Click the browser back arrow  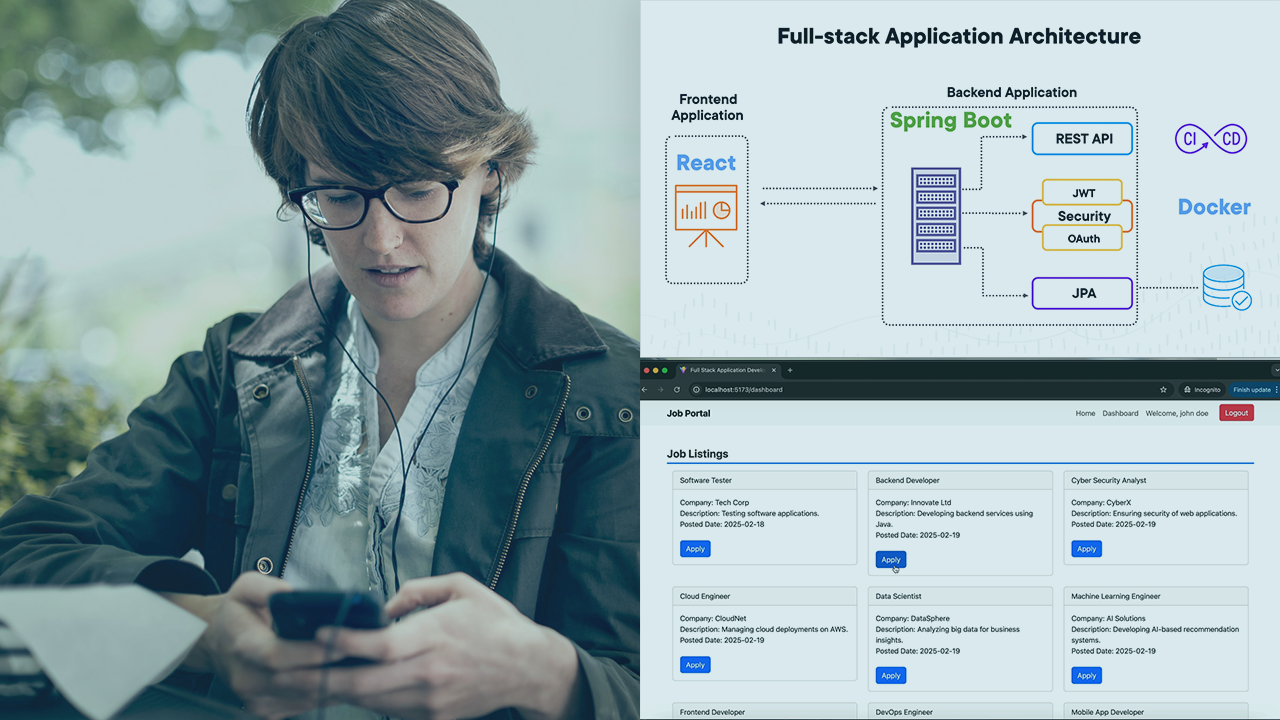(645, 390)
